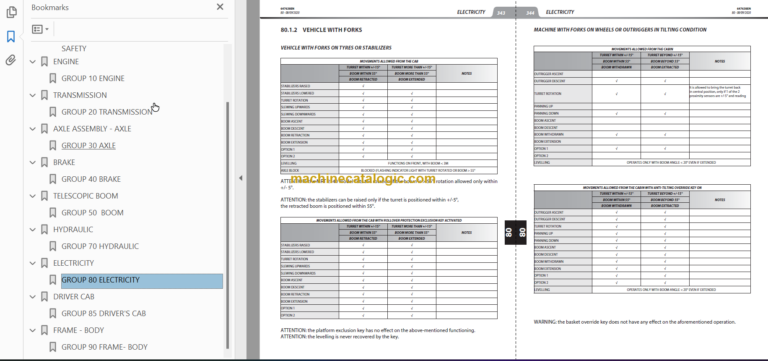Collapse the navigation pane with the arrow
Viewport: 768px width, 361px height.
point(240,178)
